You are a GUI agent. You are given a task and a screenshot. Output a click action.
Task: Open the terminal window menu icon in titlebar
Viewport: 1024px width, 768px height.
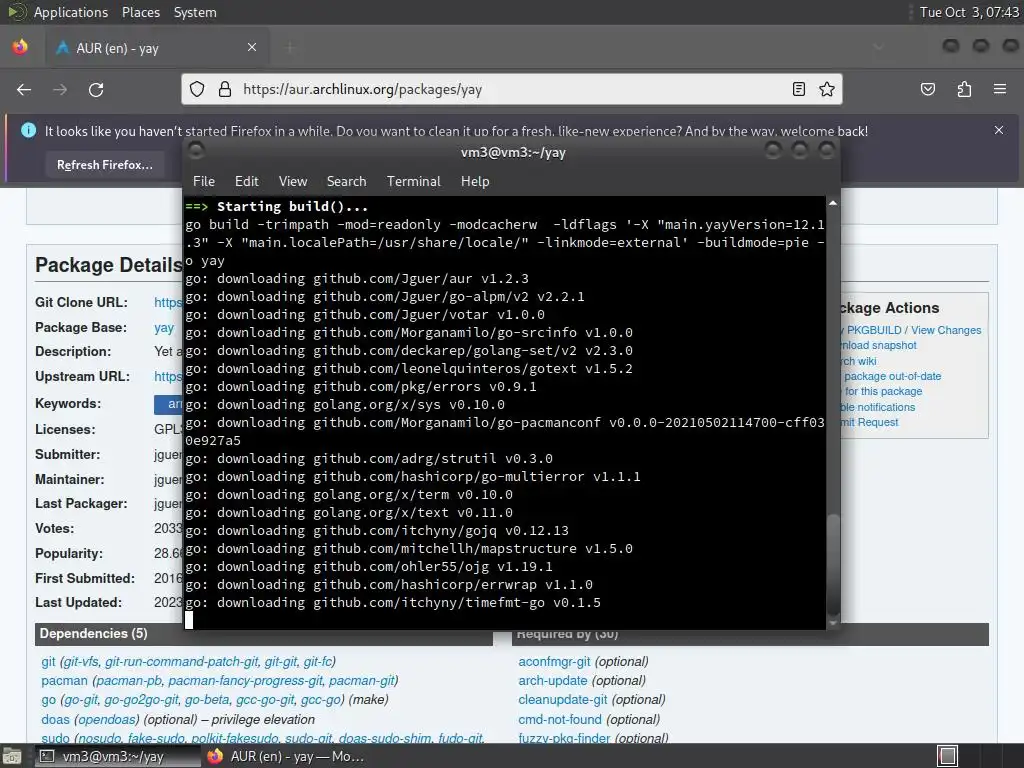click(x=196, y=152)
